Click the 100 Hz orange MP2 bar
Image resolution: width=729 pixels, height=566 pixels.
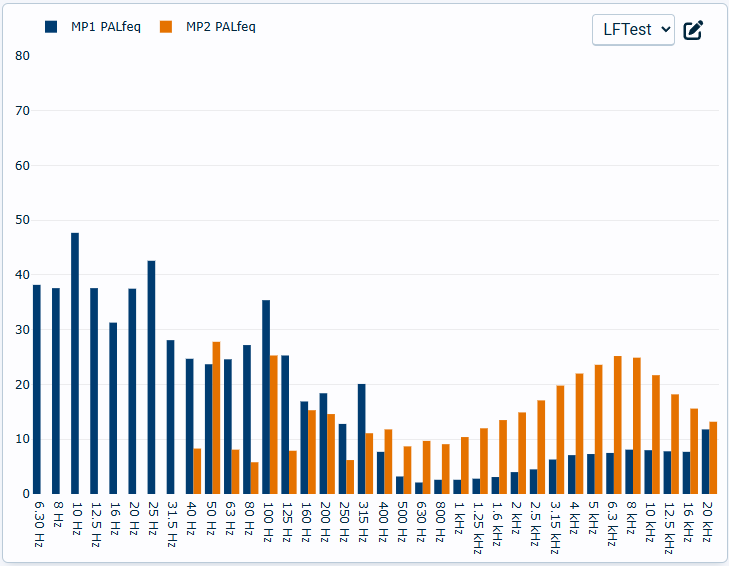coord(274,425)
